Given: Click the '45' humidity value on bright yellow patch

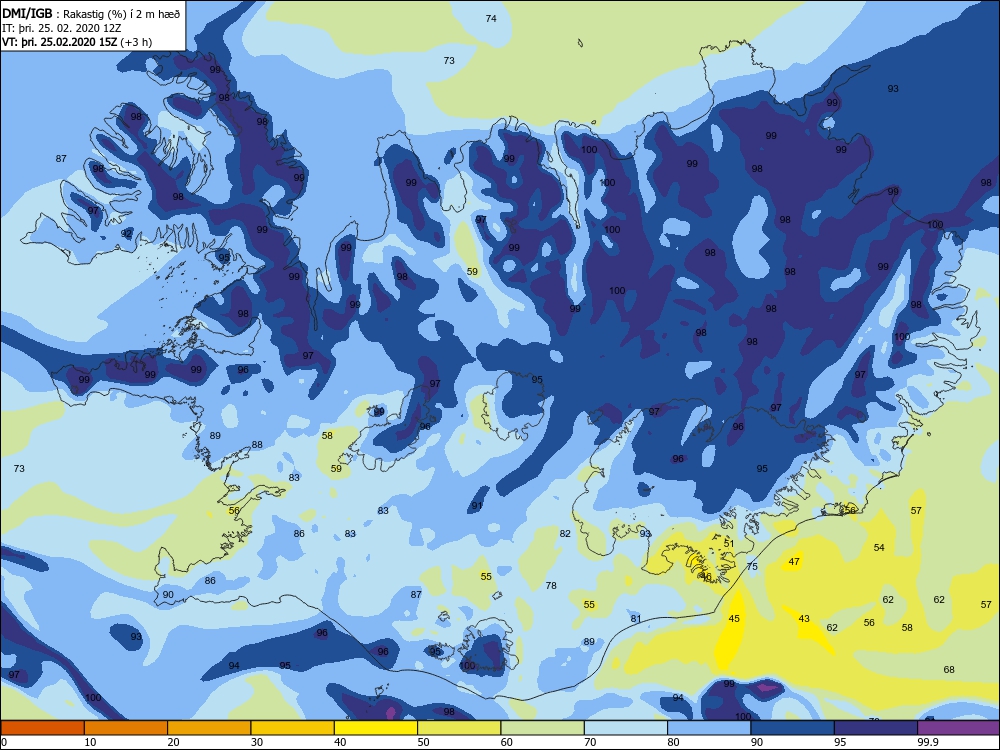Looking at the screenshot, I should (734, 619).
